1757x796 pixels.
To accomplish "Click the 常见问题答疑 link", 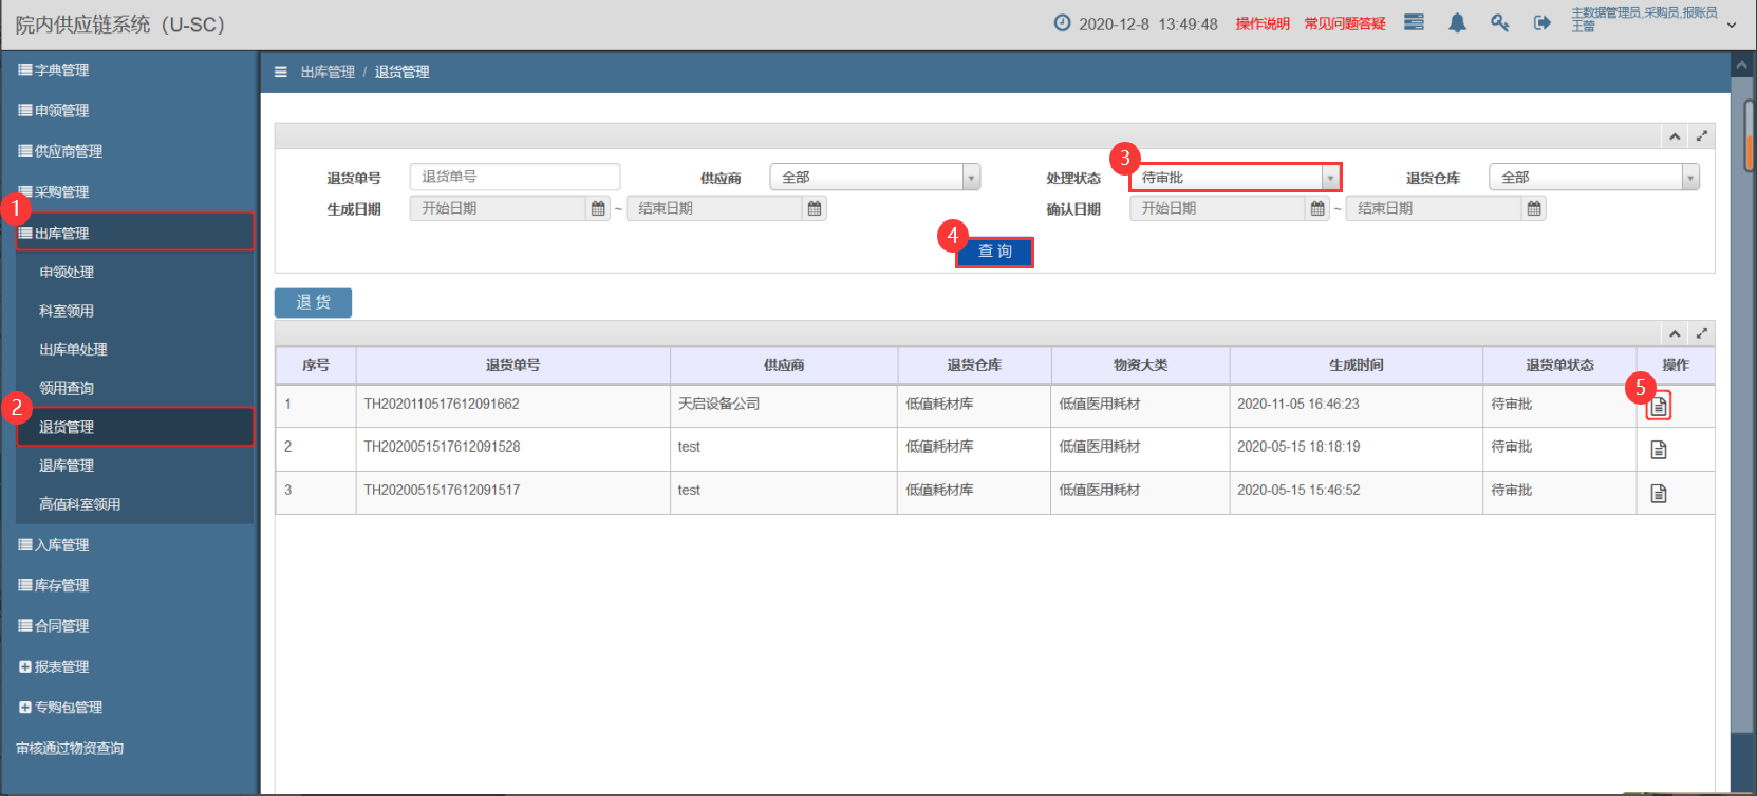I will tap(1344, 24).
